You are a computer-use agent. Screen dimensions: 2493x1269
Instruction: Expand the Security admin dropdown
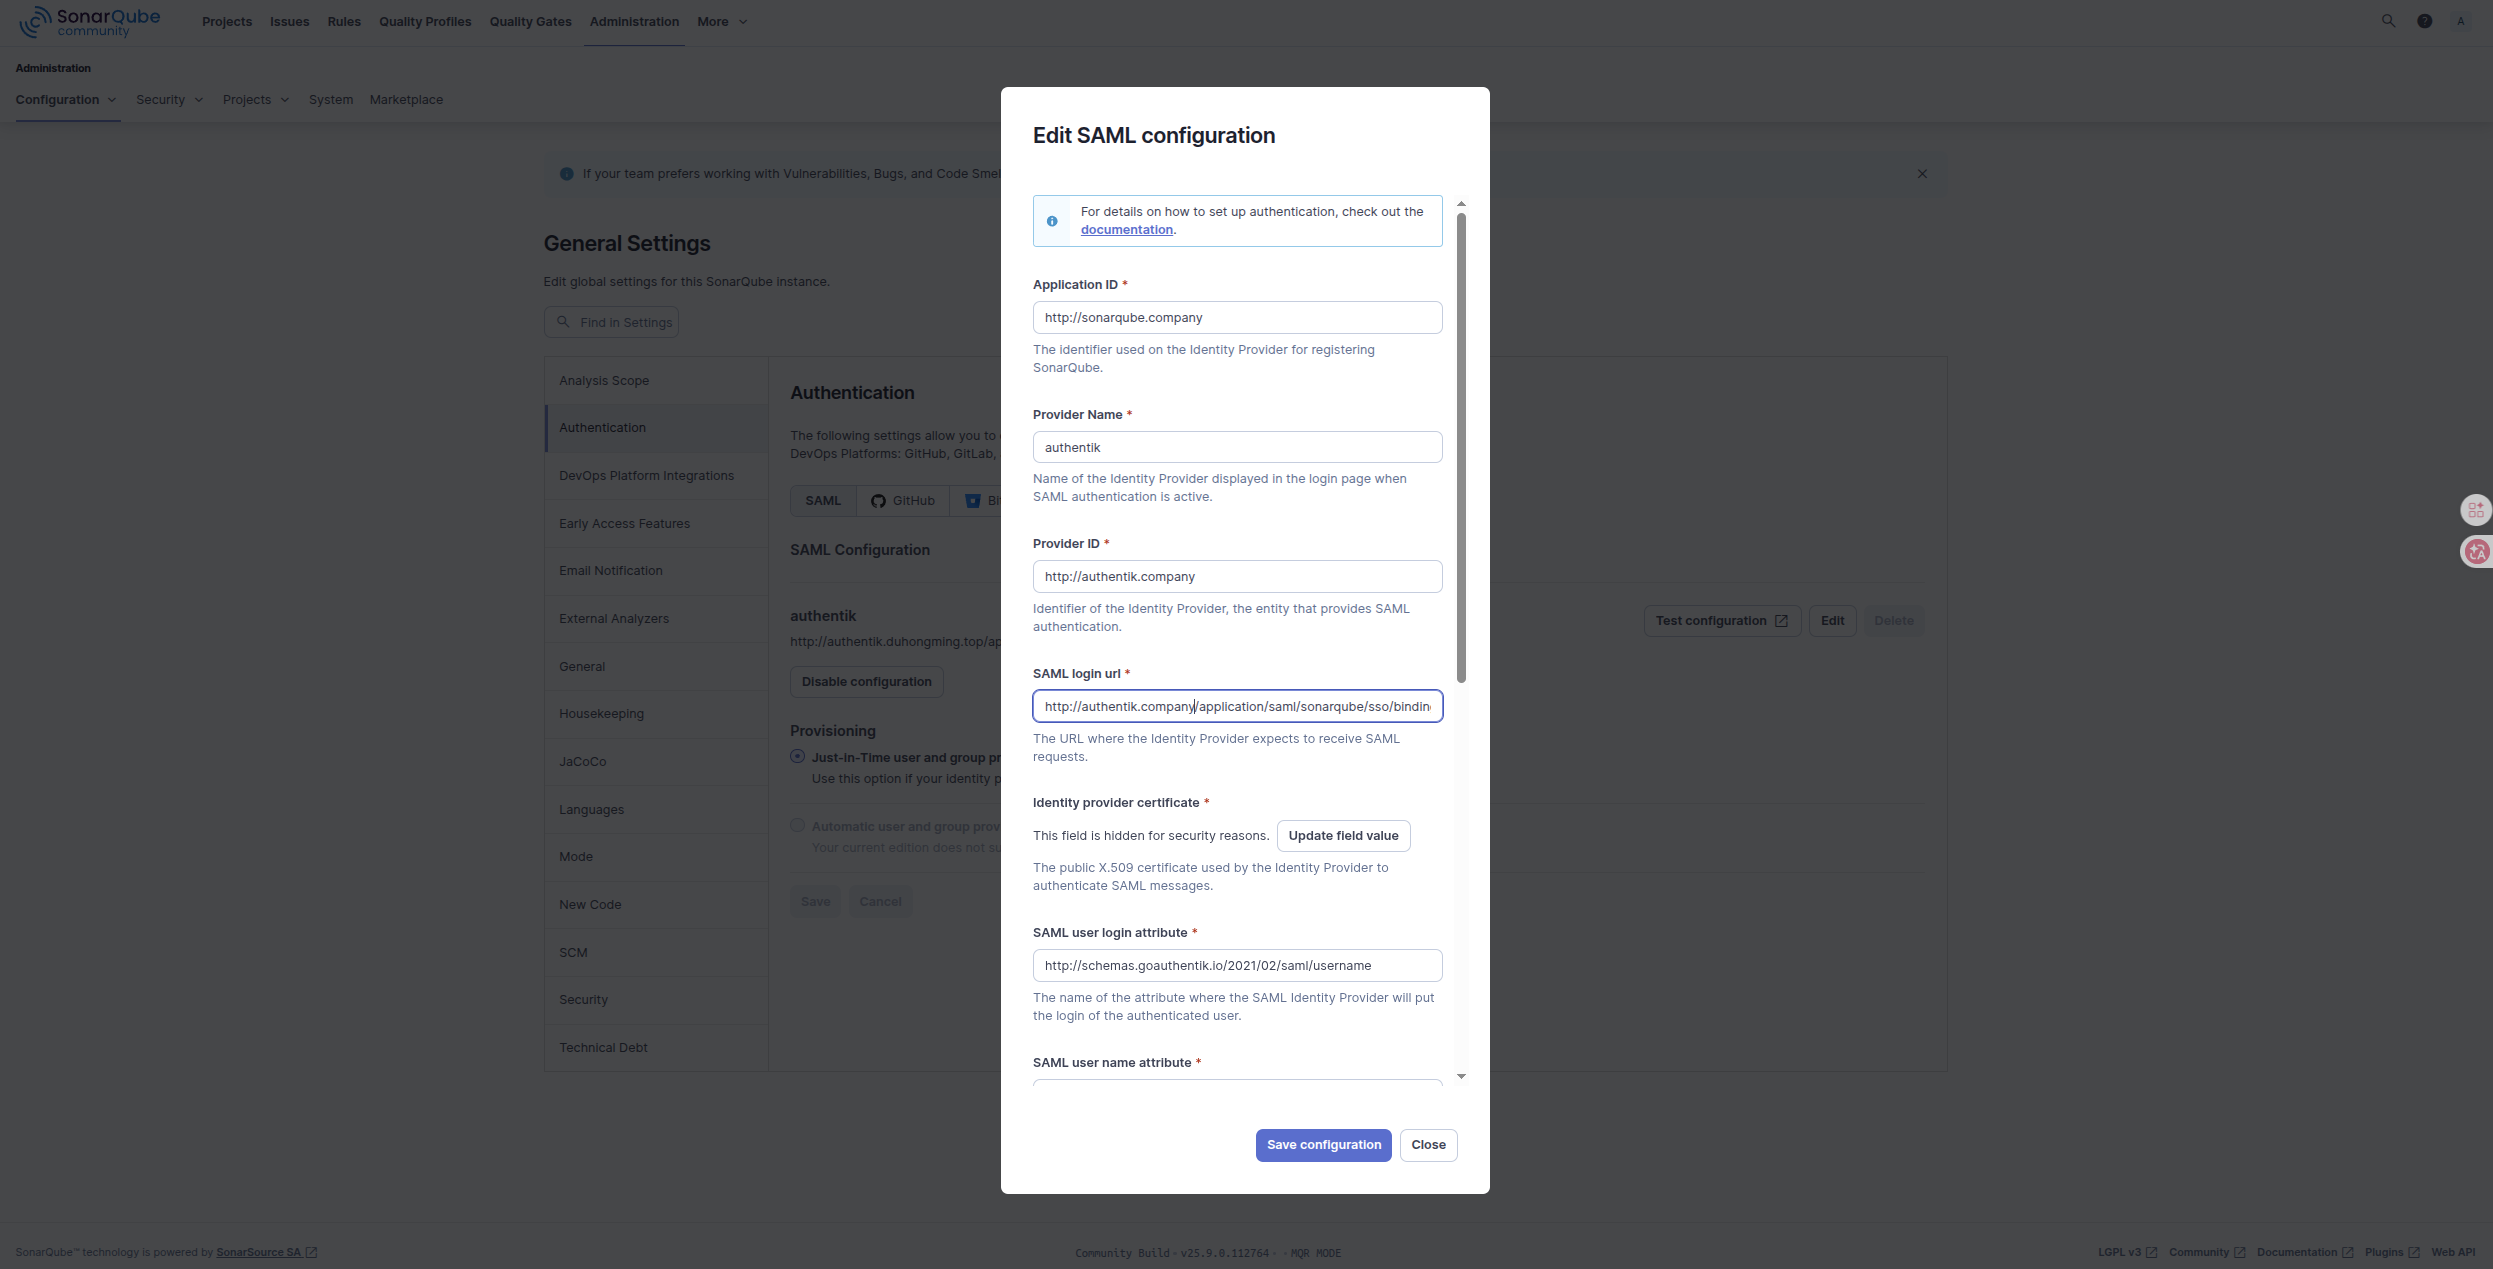(169, 100)
